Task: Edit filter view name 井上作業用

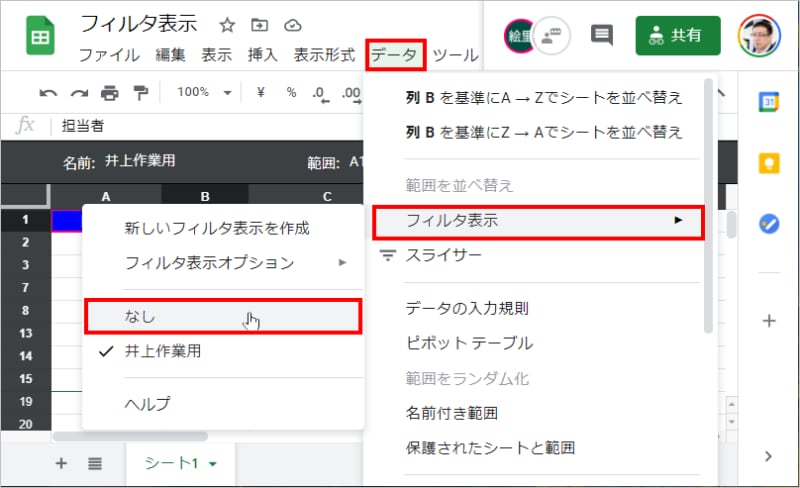Action: pos(140,161)
